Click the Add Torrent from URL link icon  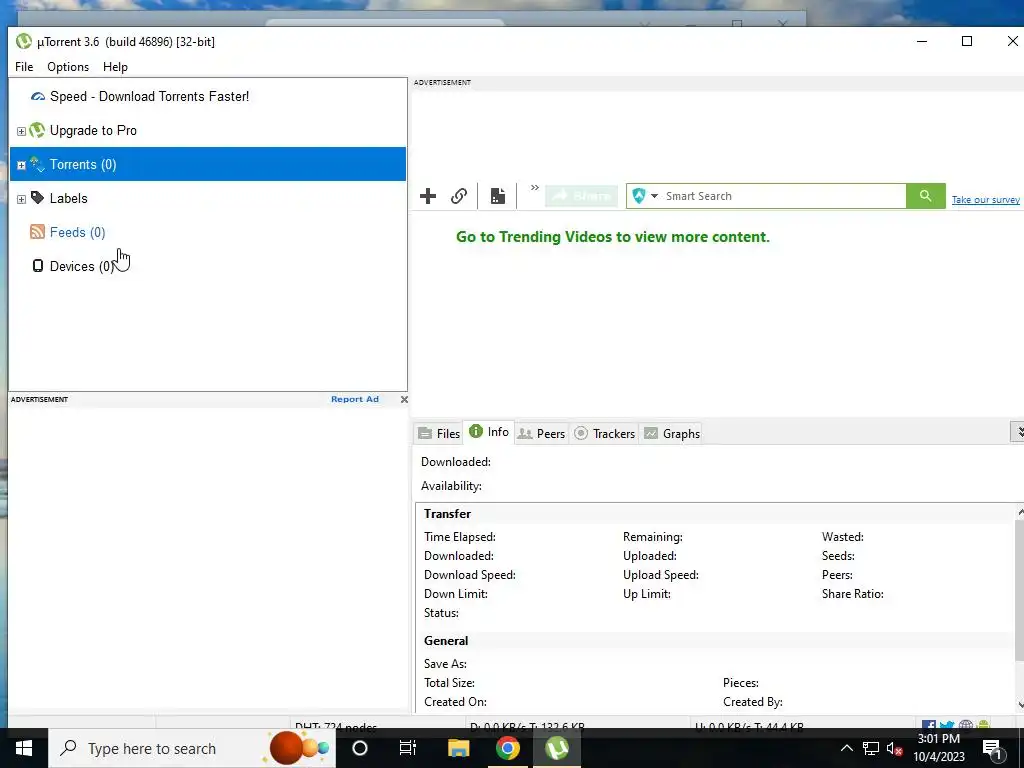pyautogui.click(x=459, y=196)
